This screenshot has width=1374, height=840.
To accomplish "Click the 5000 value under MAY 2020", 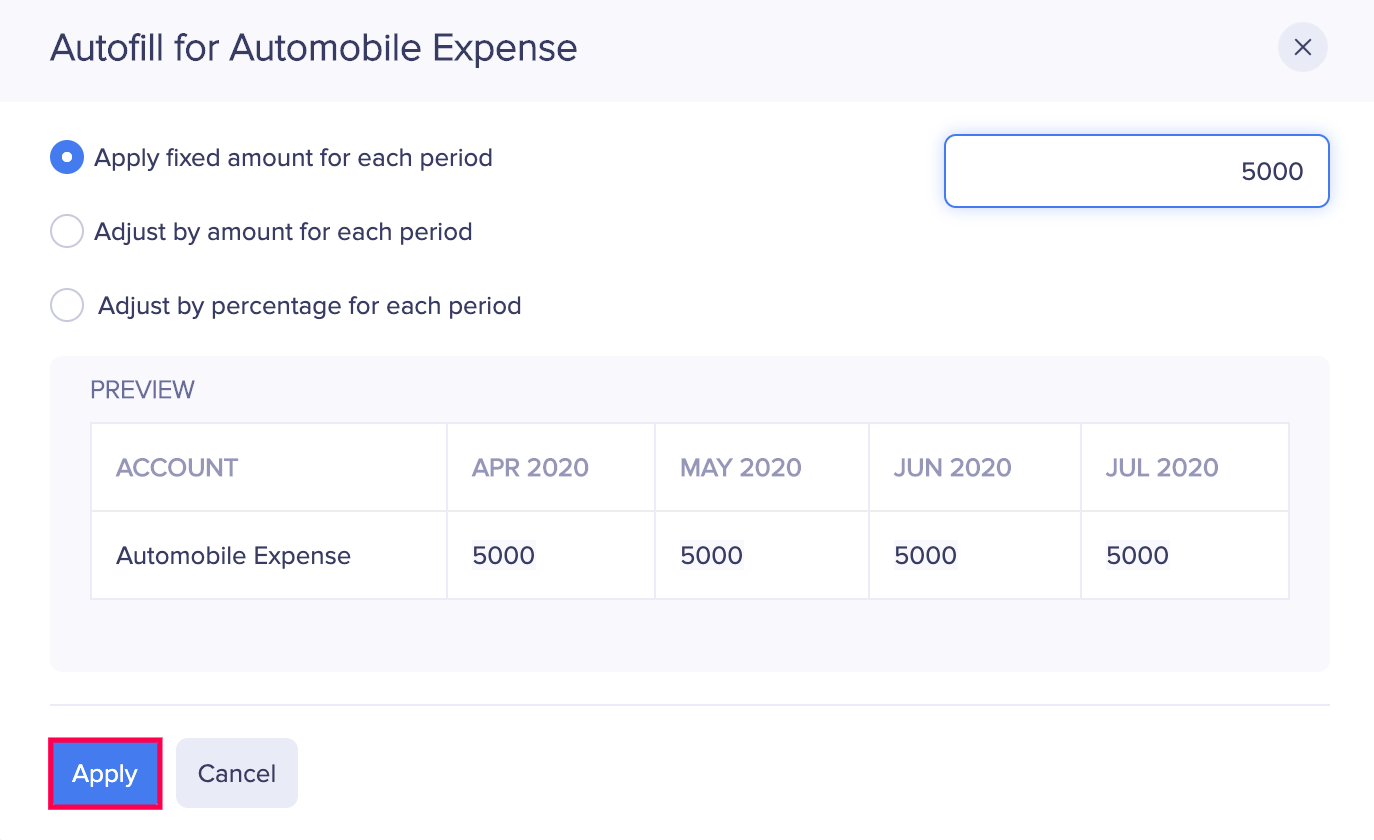I will point(711,555).
